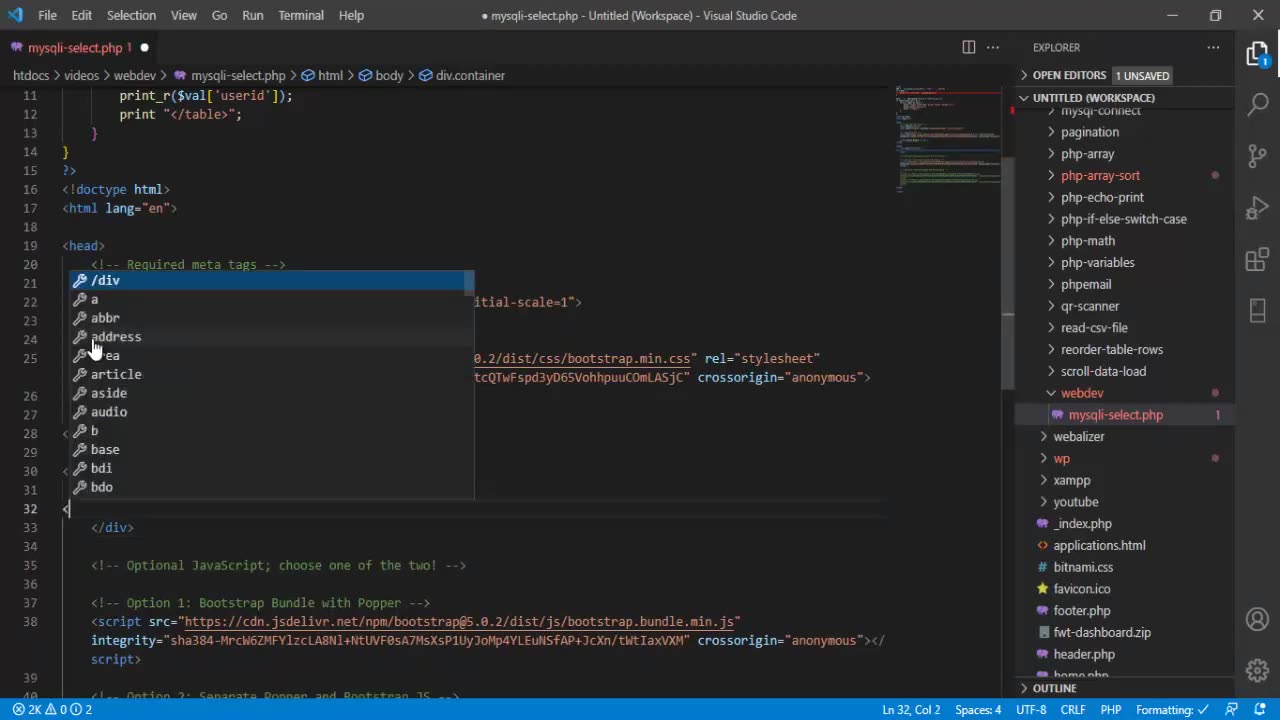Change language mode from PHP
The width and height of the screenshot is (1280, 720).
[x=1110, y=710]
